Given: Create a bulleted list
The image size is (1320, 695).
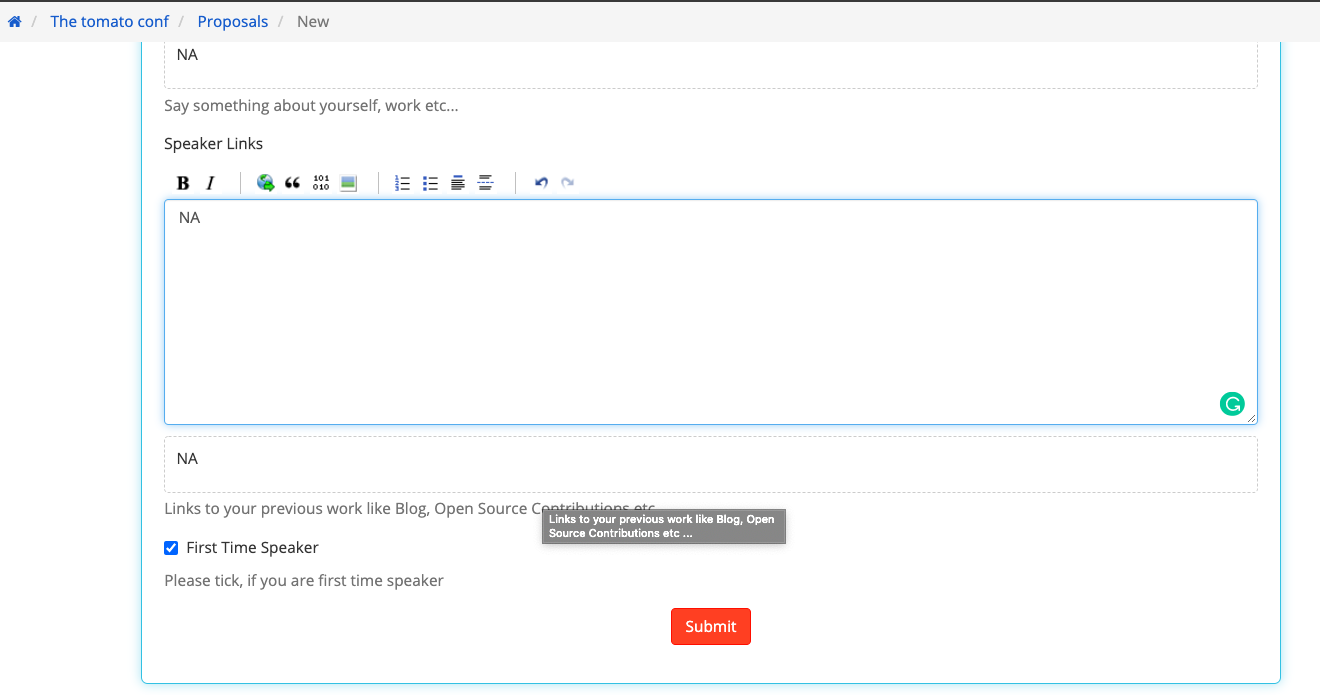Looking at the screenshot, I should pyautogui.click(x=431, y=183).
